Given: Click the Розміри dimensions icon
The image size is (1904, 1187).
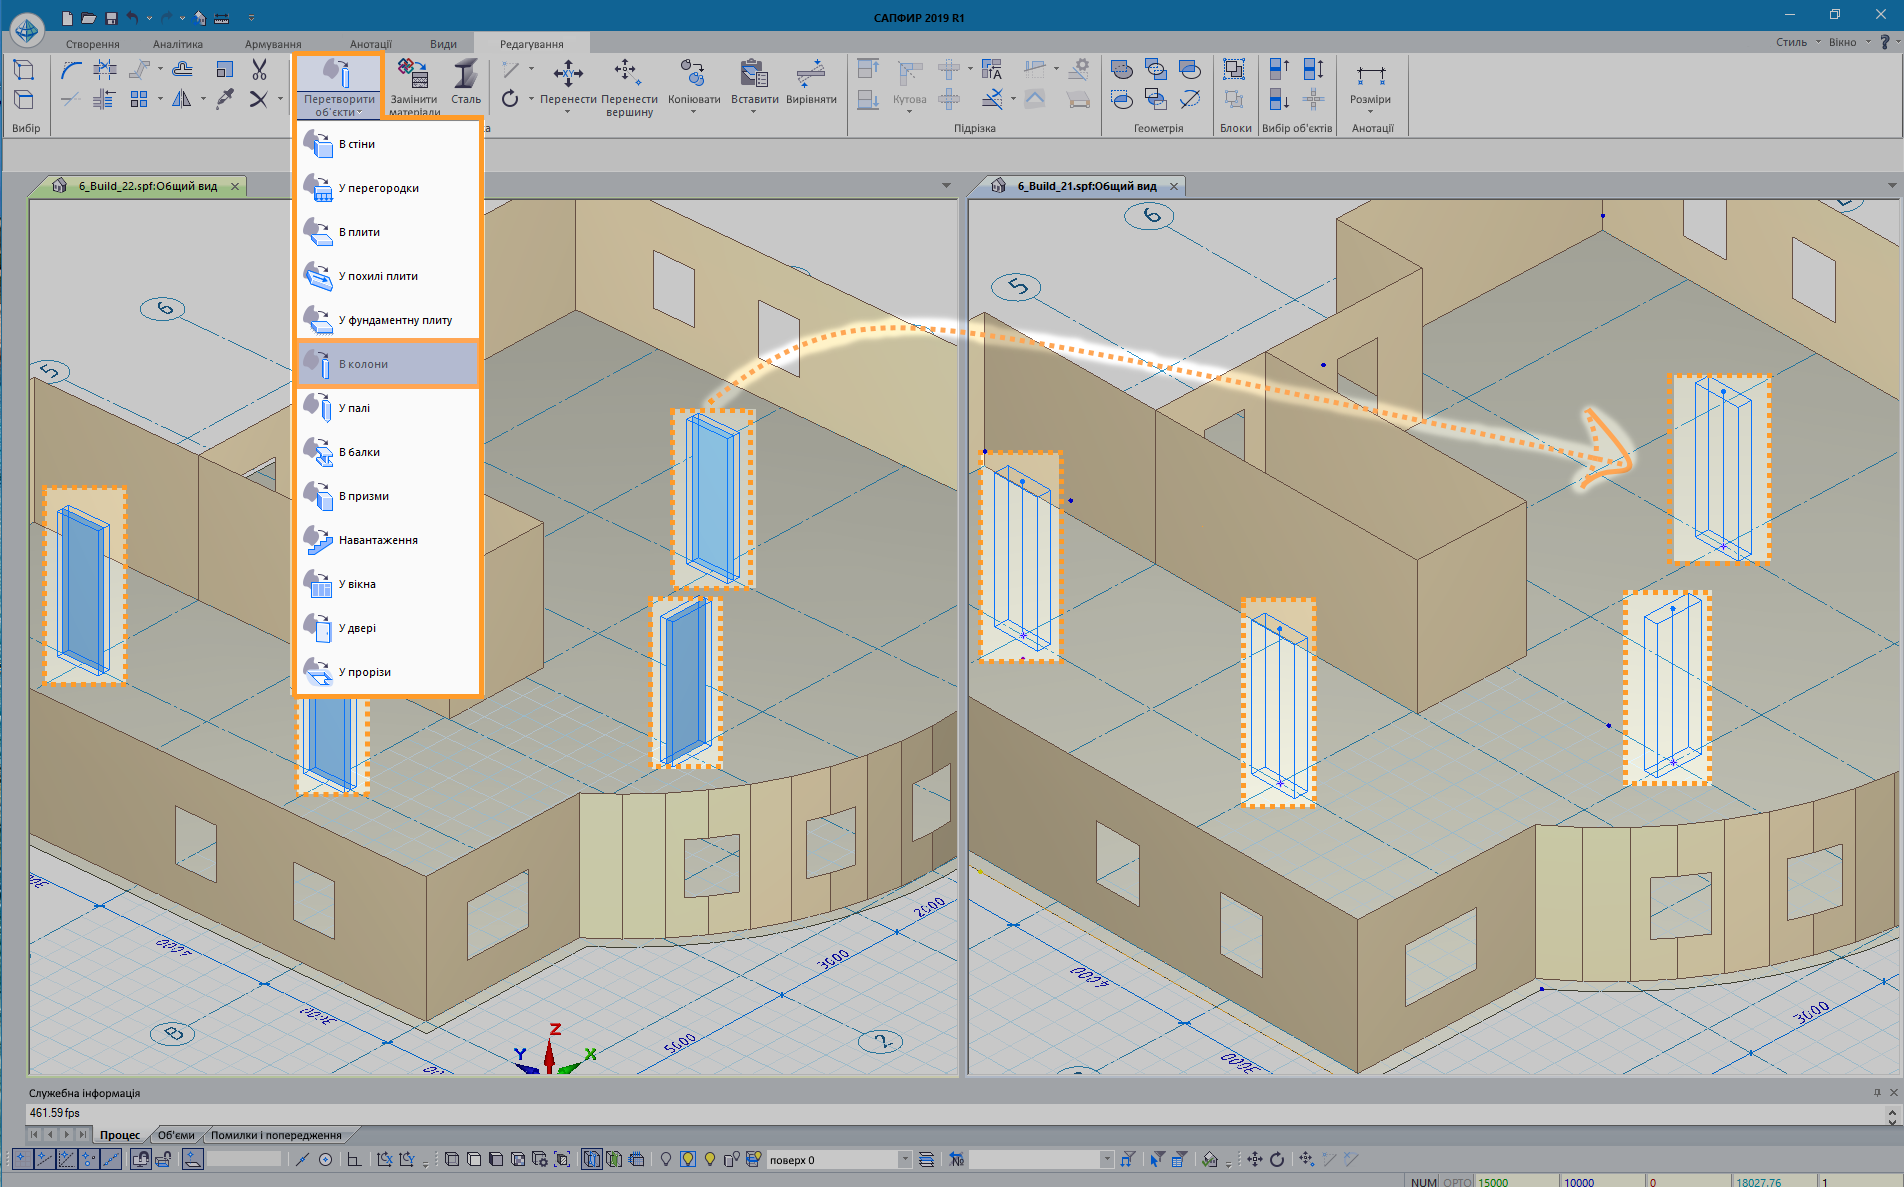Looking at the screenshot, I should click(1370, 76).
